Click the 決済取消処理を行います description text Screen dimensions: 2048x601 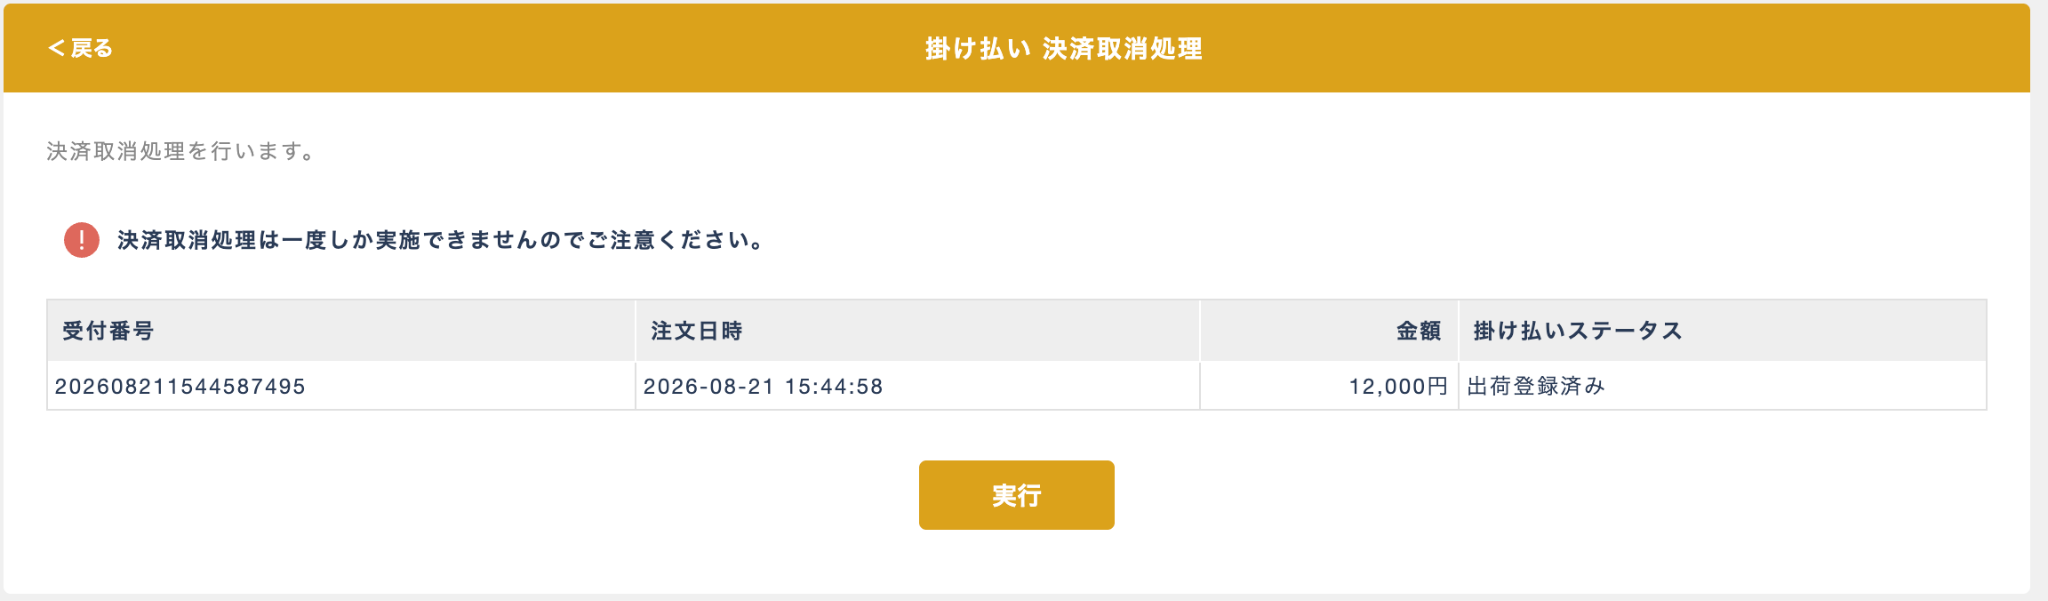pos(181,151)
